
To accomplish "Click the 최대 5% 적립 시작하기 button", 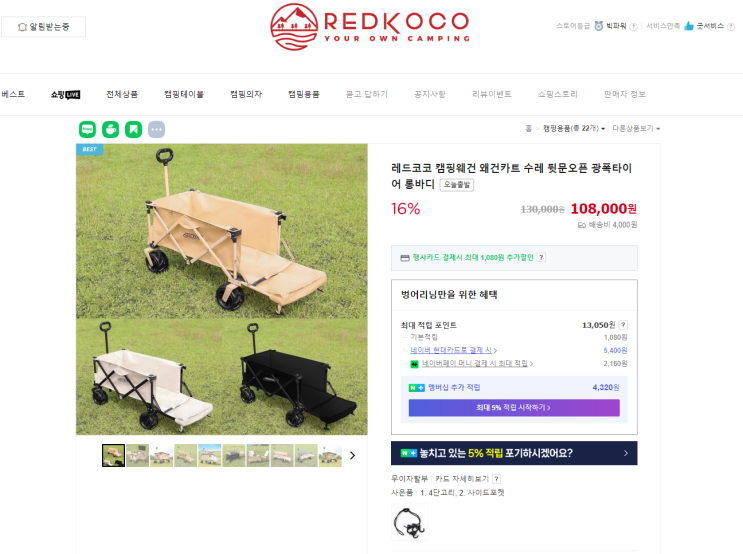I will click(514, 408).
